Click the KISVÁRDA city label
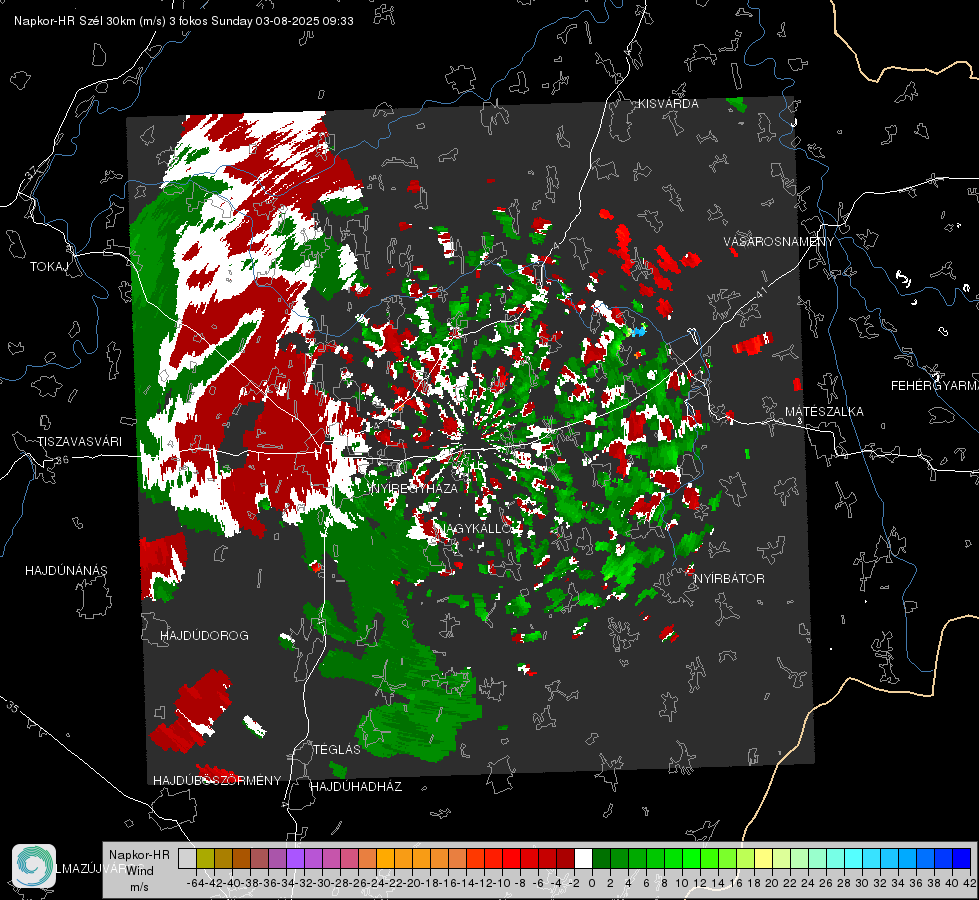 [x=668, y=104]
